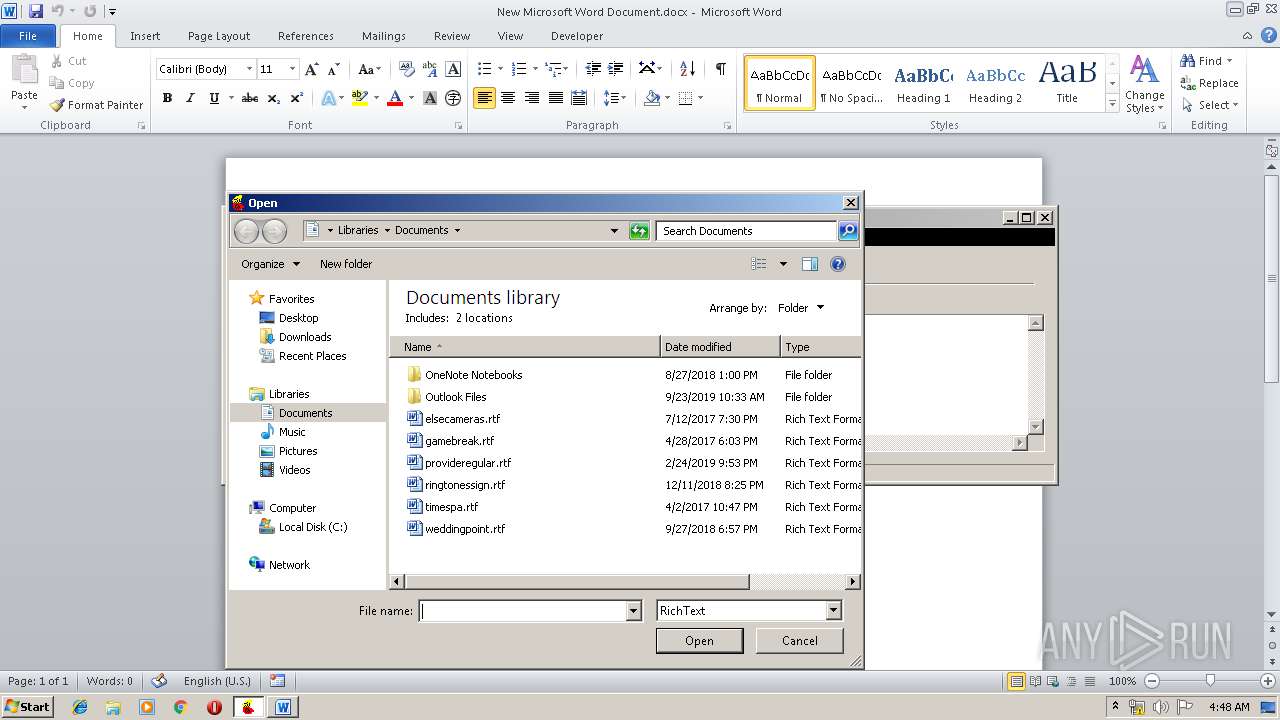The image size is (1280, 720).
Task: Open the change view dropdown arrow
Action: coord(783,264)
